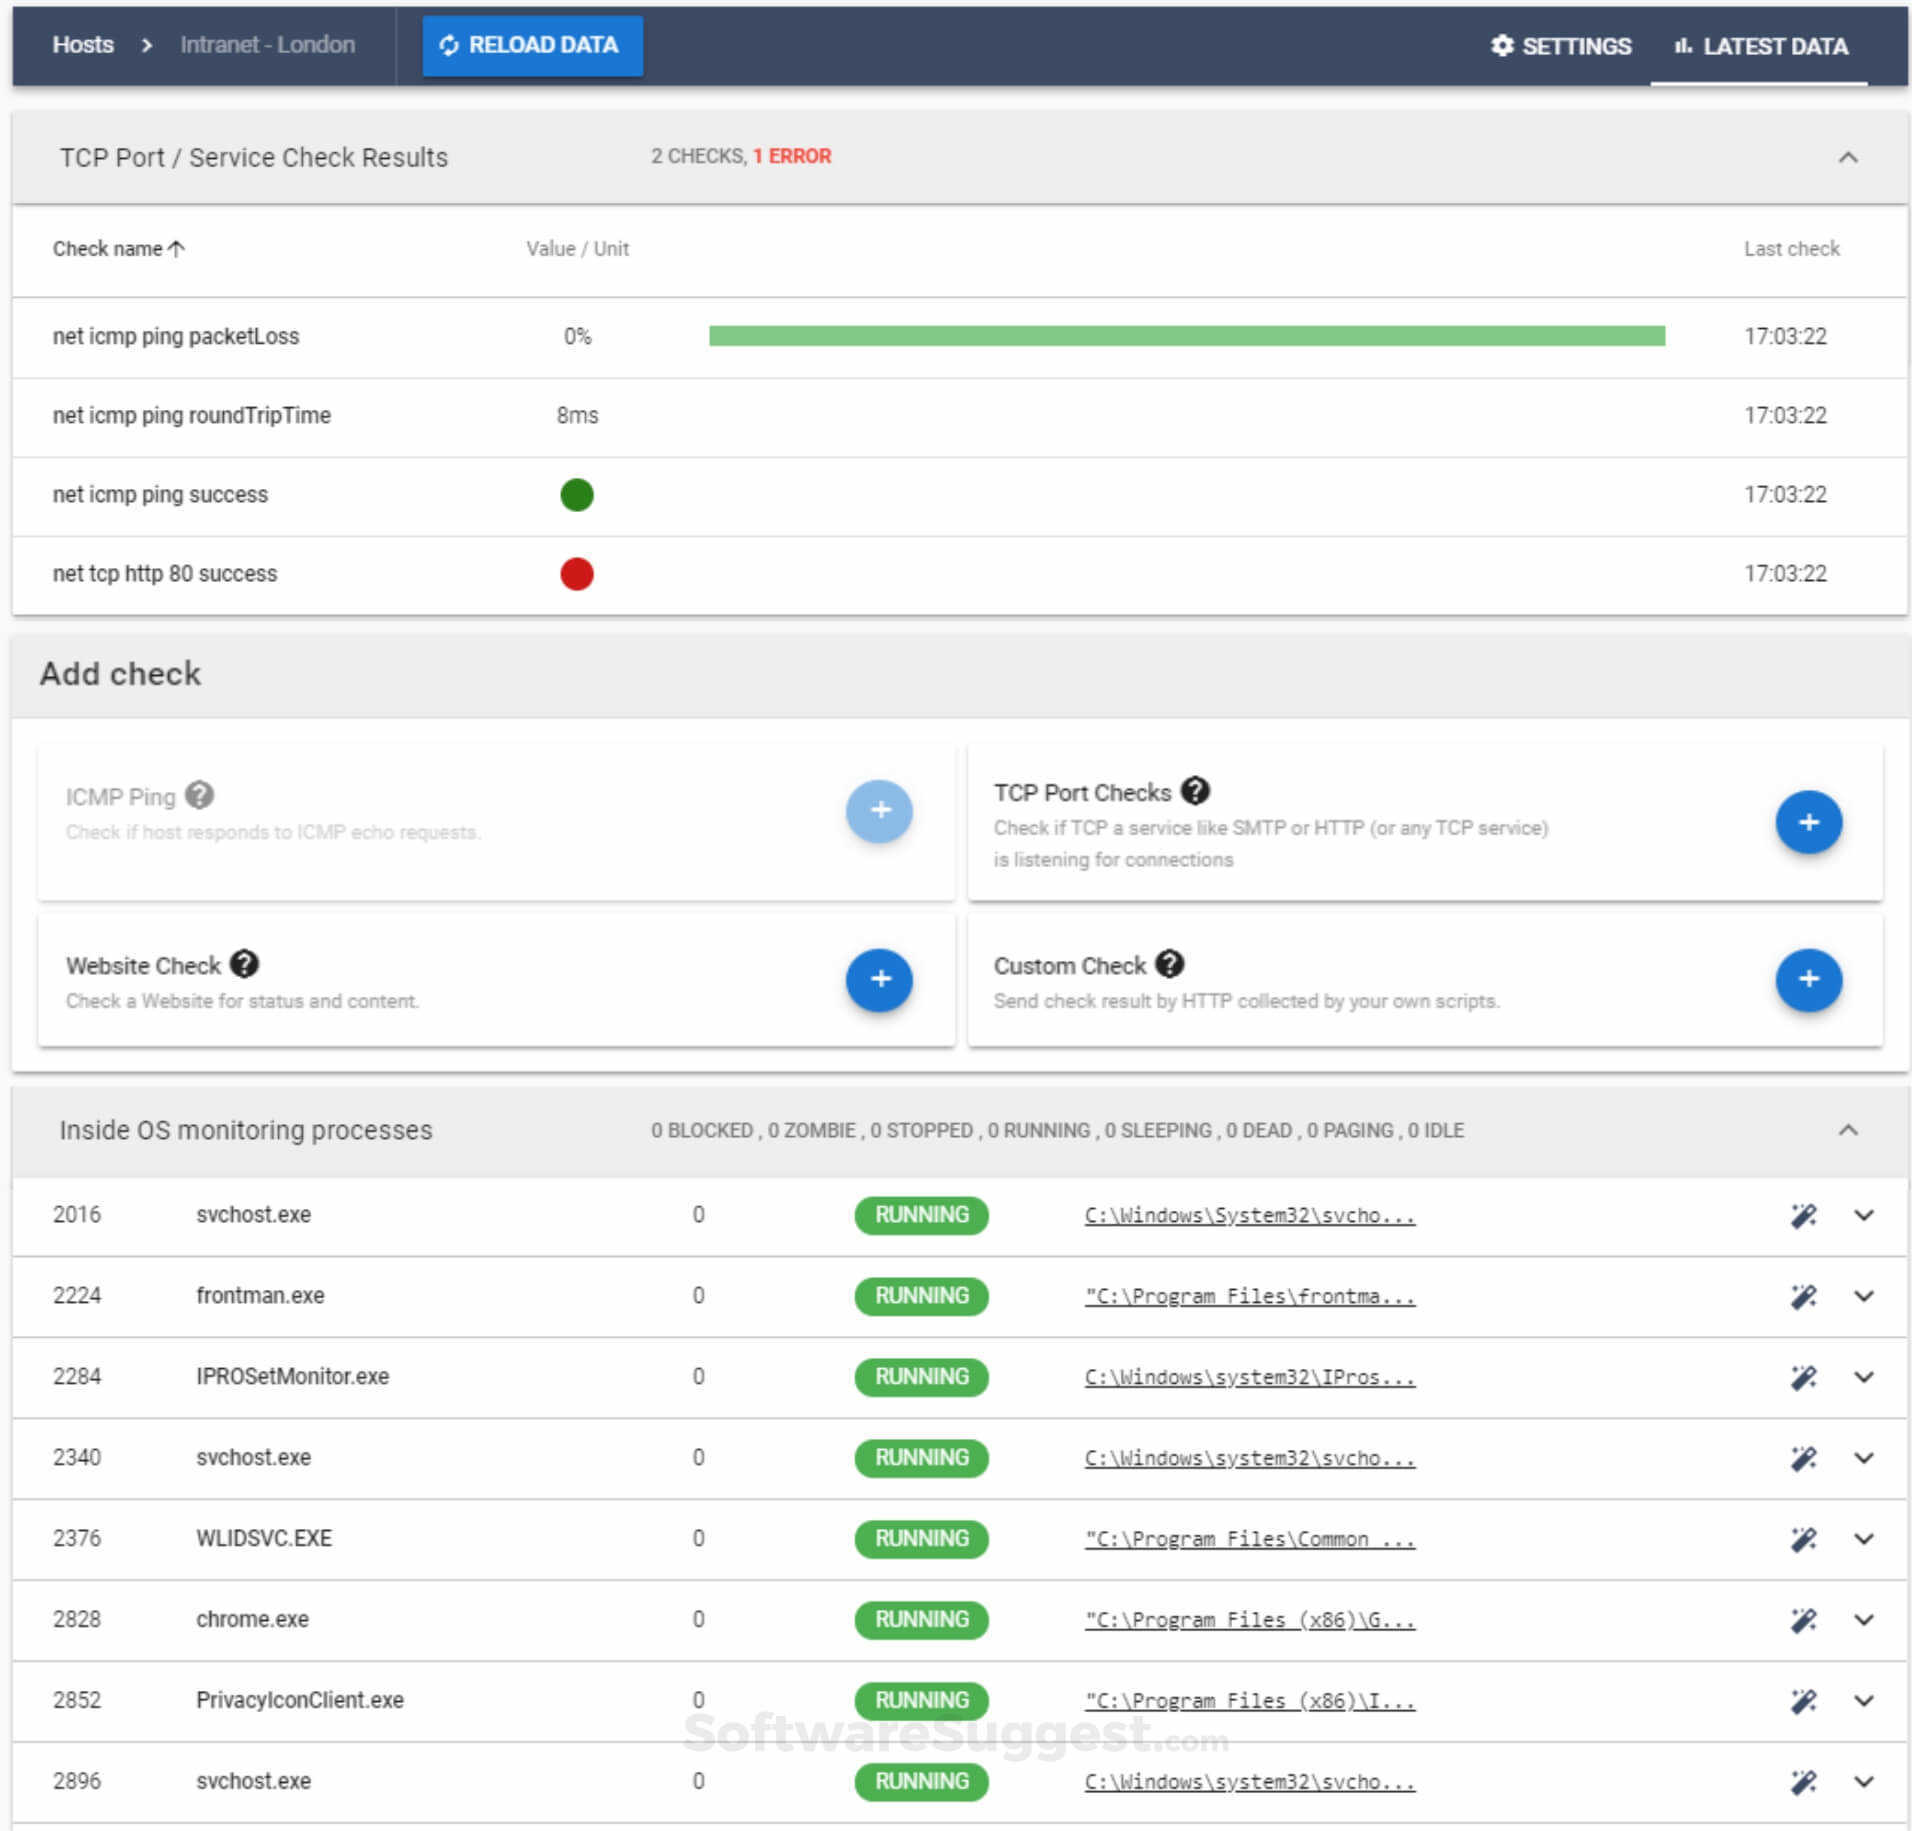Click the green packetLoss progress bar
Screen dimensions: 1912x1831
[x=1185, y=336]
